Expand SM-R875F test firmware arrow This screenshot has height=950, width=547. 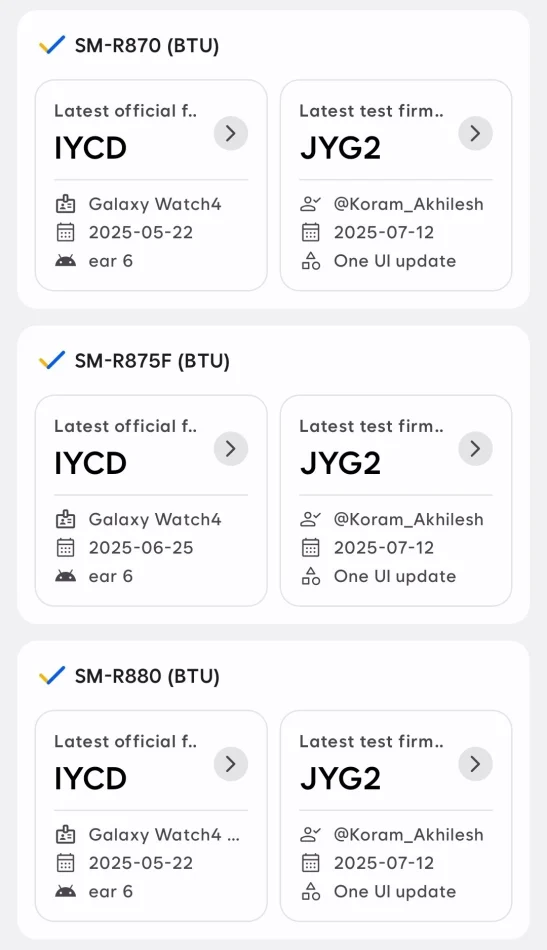point(476,448)
